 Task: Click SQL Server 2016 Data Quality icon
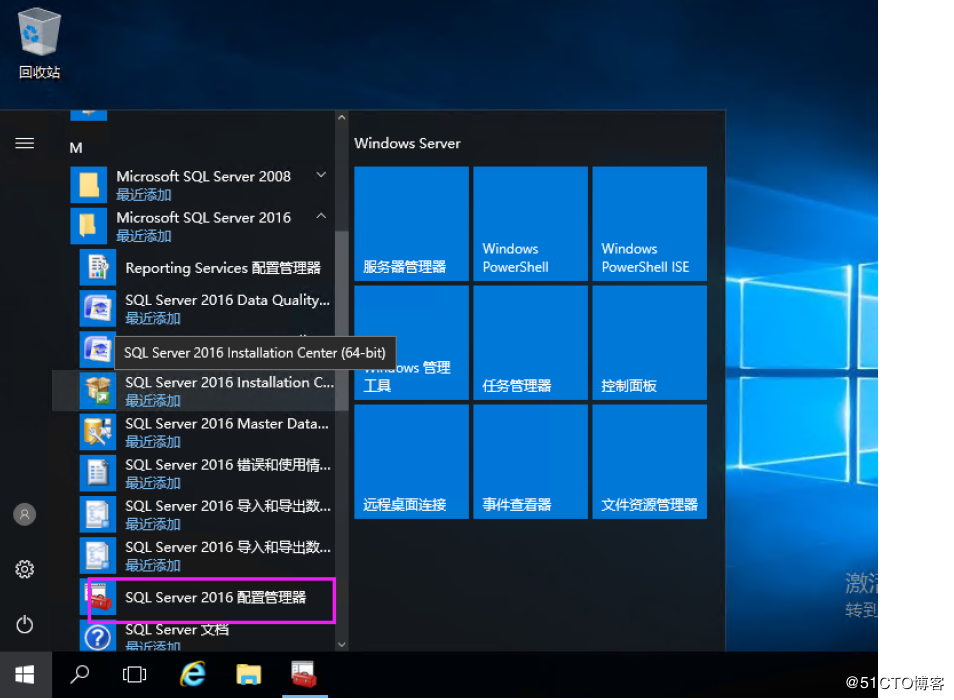pyautogui.click(x=98, y=308)
